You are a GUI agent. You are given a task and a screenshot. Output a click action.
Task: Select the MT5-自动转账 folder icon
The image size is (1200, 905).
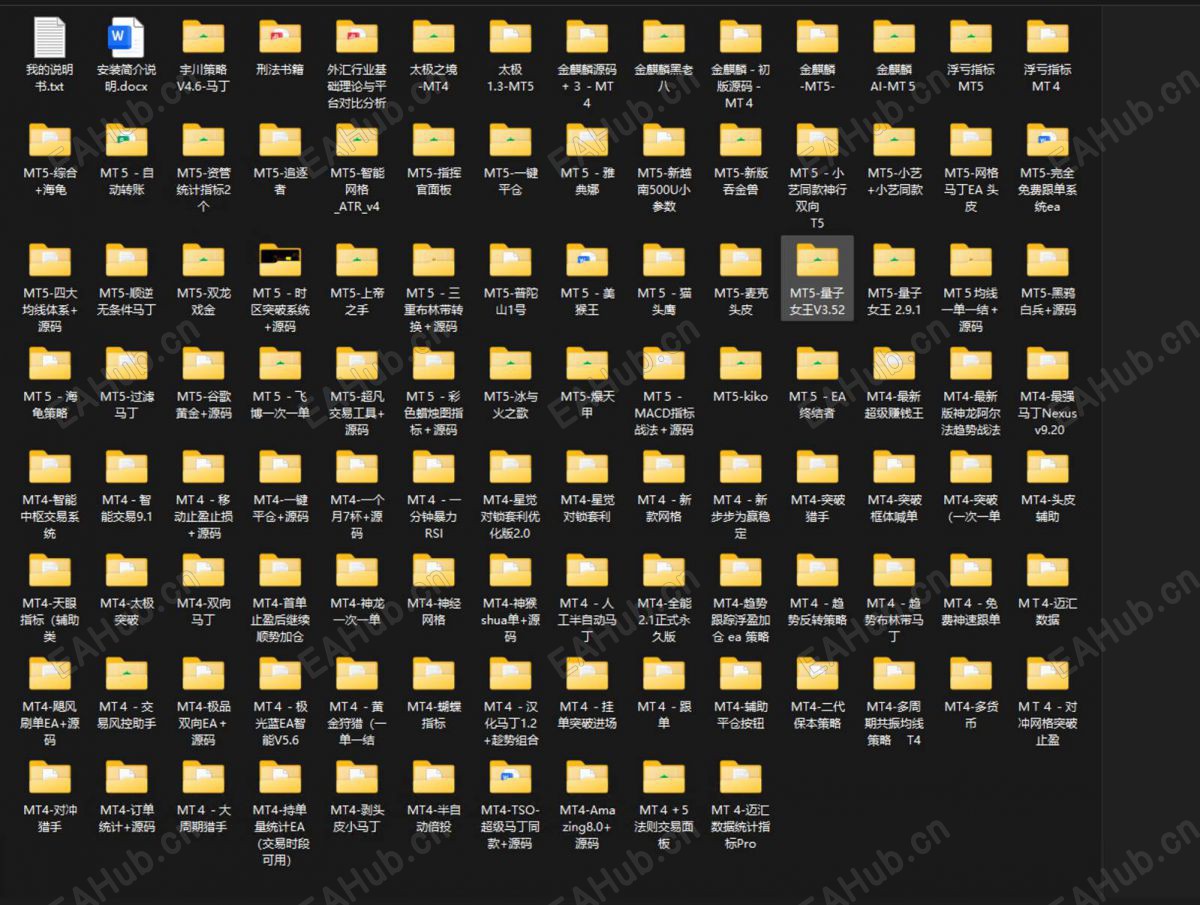click(126, 140)
